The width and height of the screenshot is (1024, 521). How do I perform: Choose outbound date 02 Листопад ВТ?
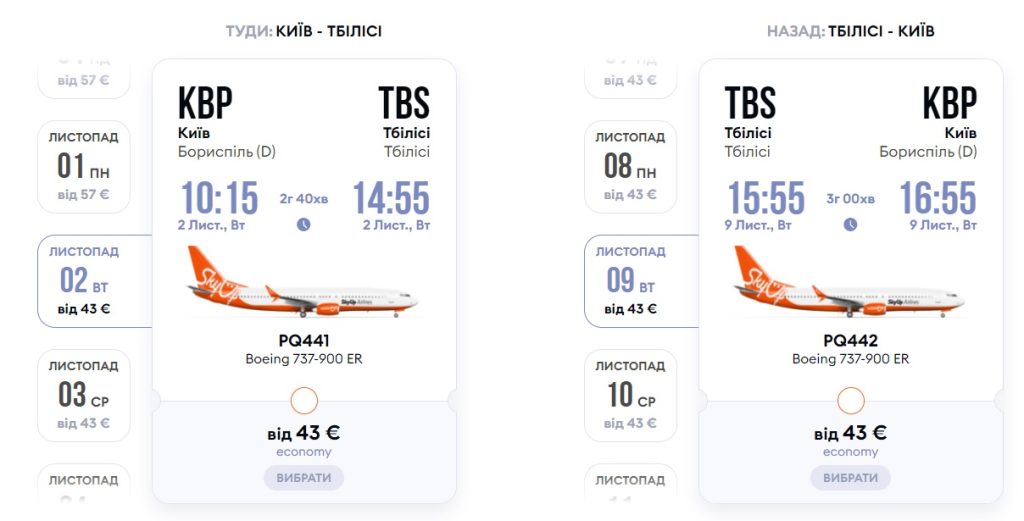86,281
